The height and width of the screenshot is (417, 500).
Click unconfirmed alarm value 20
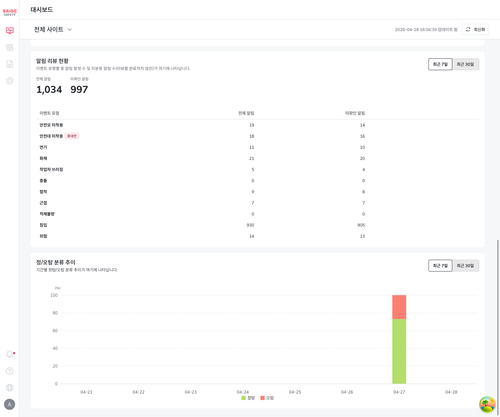[x=362, y=158]
